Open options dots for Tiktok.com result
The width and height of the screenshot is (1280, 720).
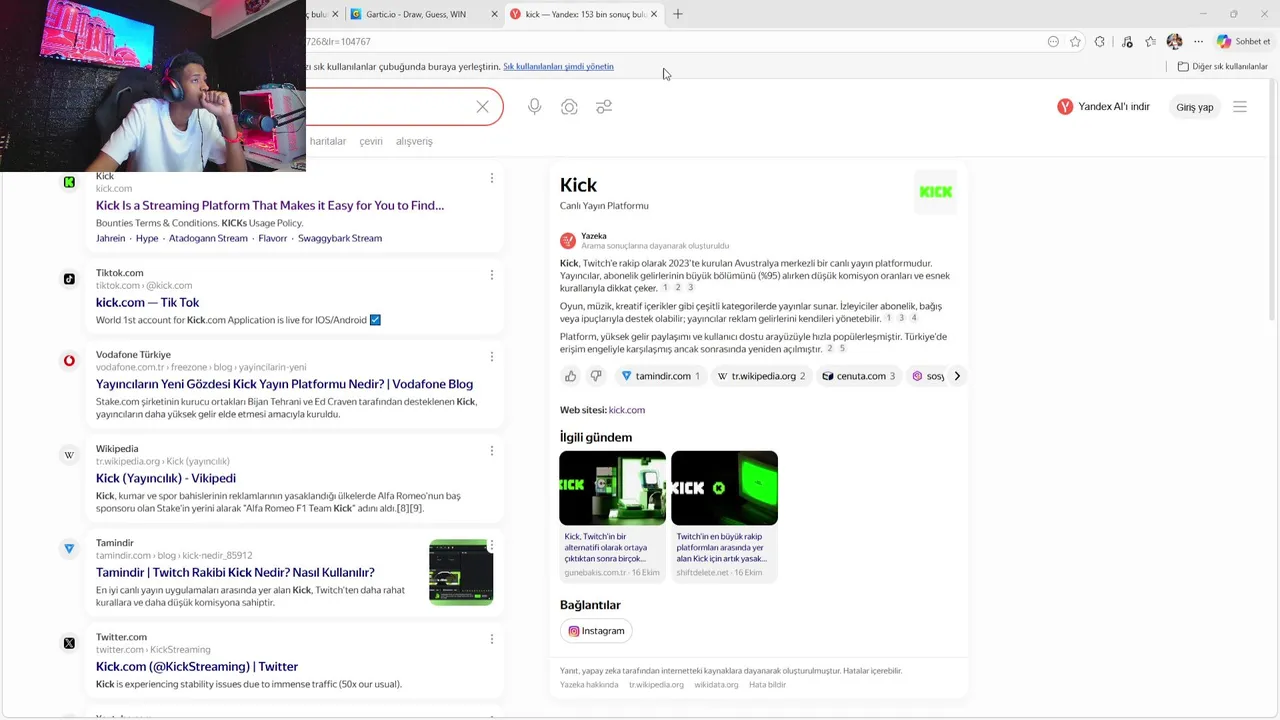(491, 275)
